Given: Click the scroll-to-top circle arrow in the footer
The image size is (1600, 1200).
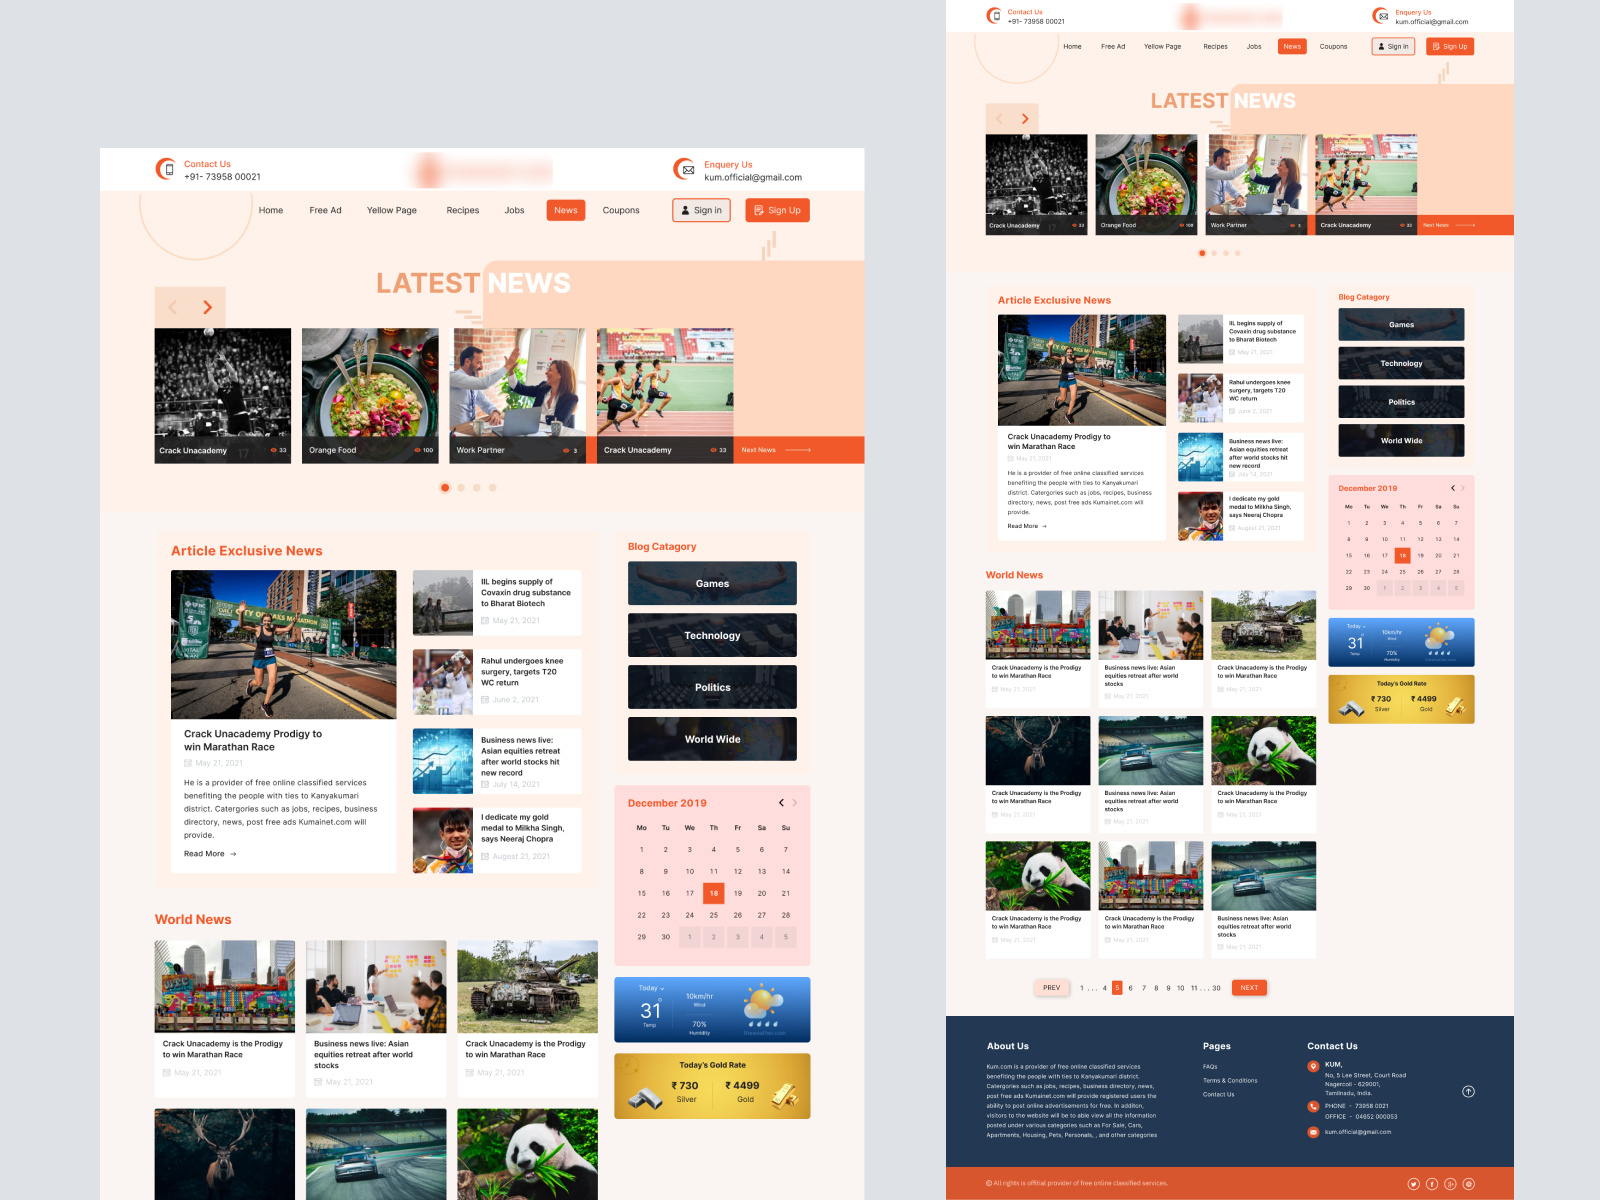Looking at the screenshot, I should 1469,1091.
